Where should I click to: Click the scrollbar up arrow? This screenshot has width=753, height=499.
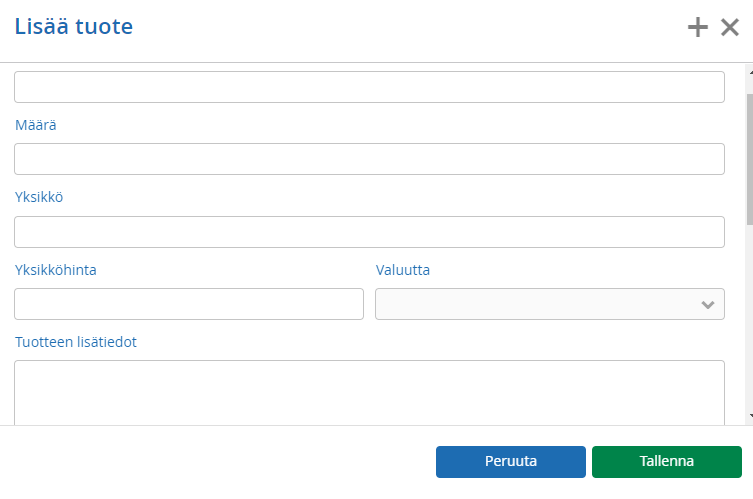(750, 73)
